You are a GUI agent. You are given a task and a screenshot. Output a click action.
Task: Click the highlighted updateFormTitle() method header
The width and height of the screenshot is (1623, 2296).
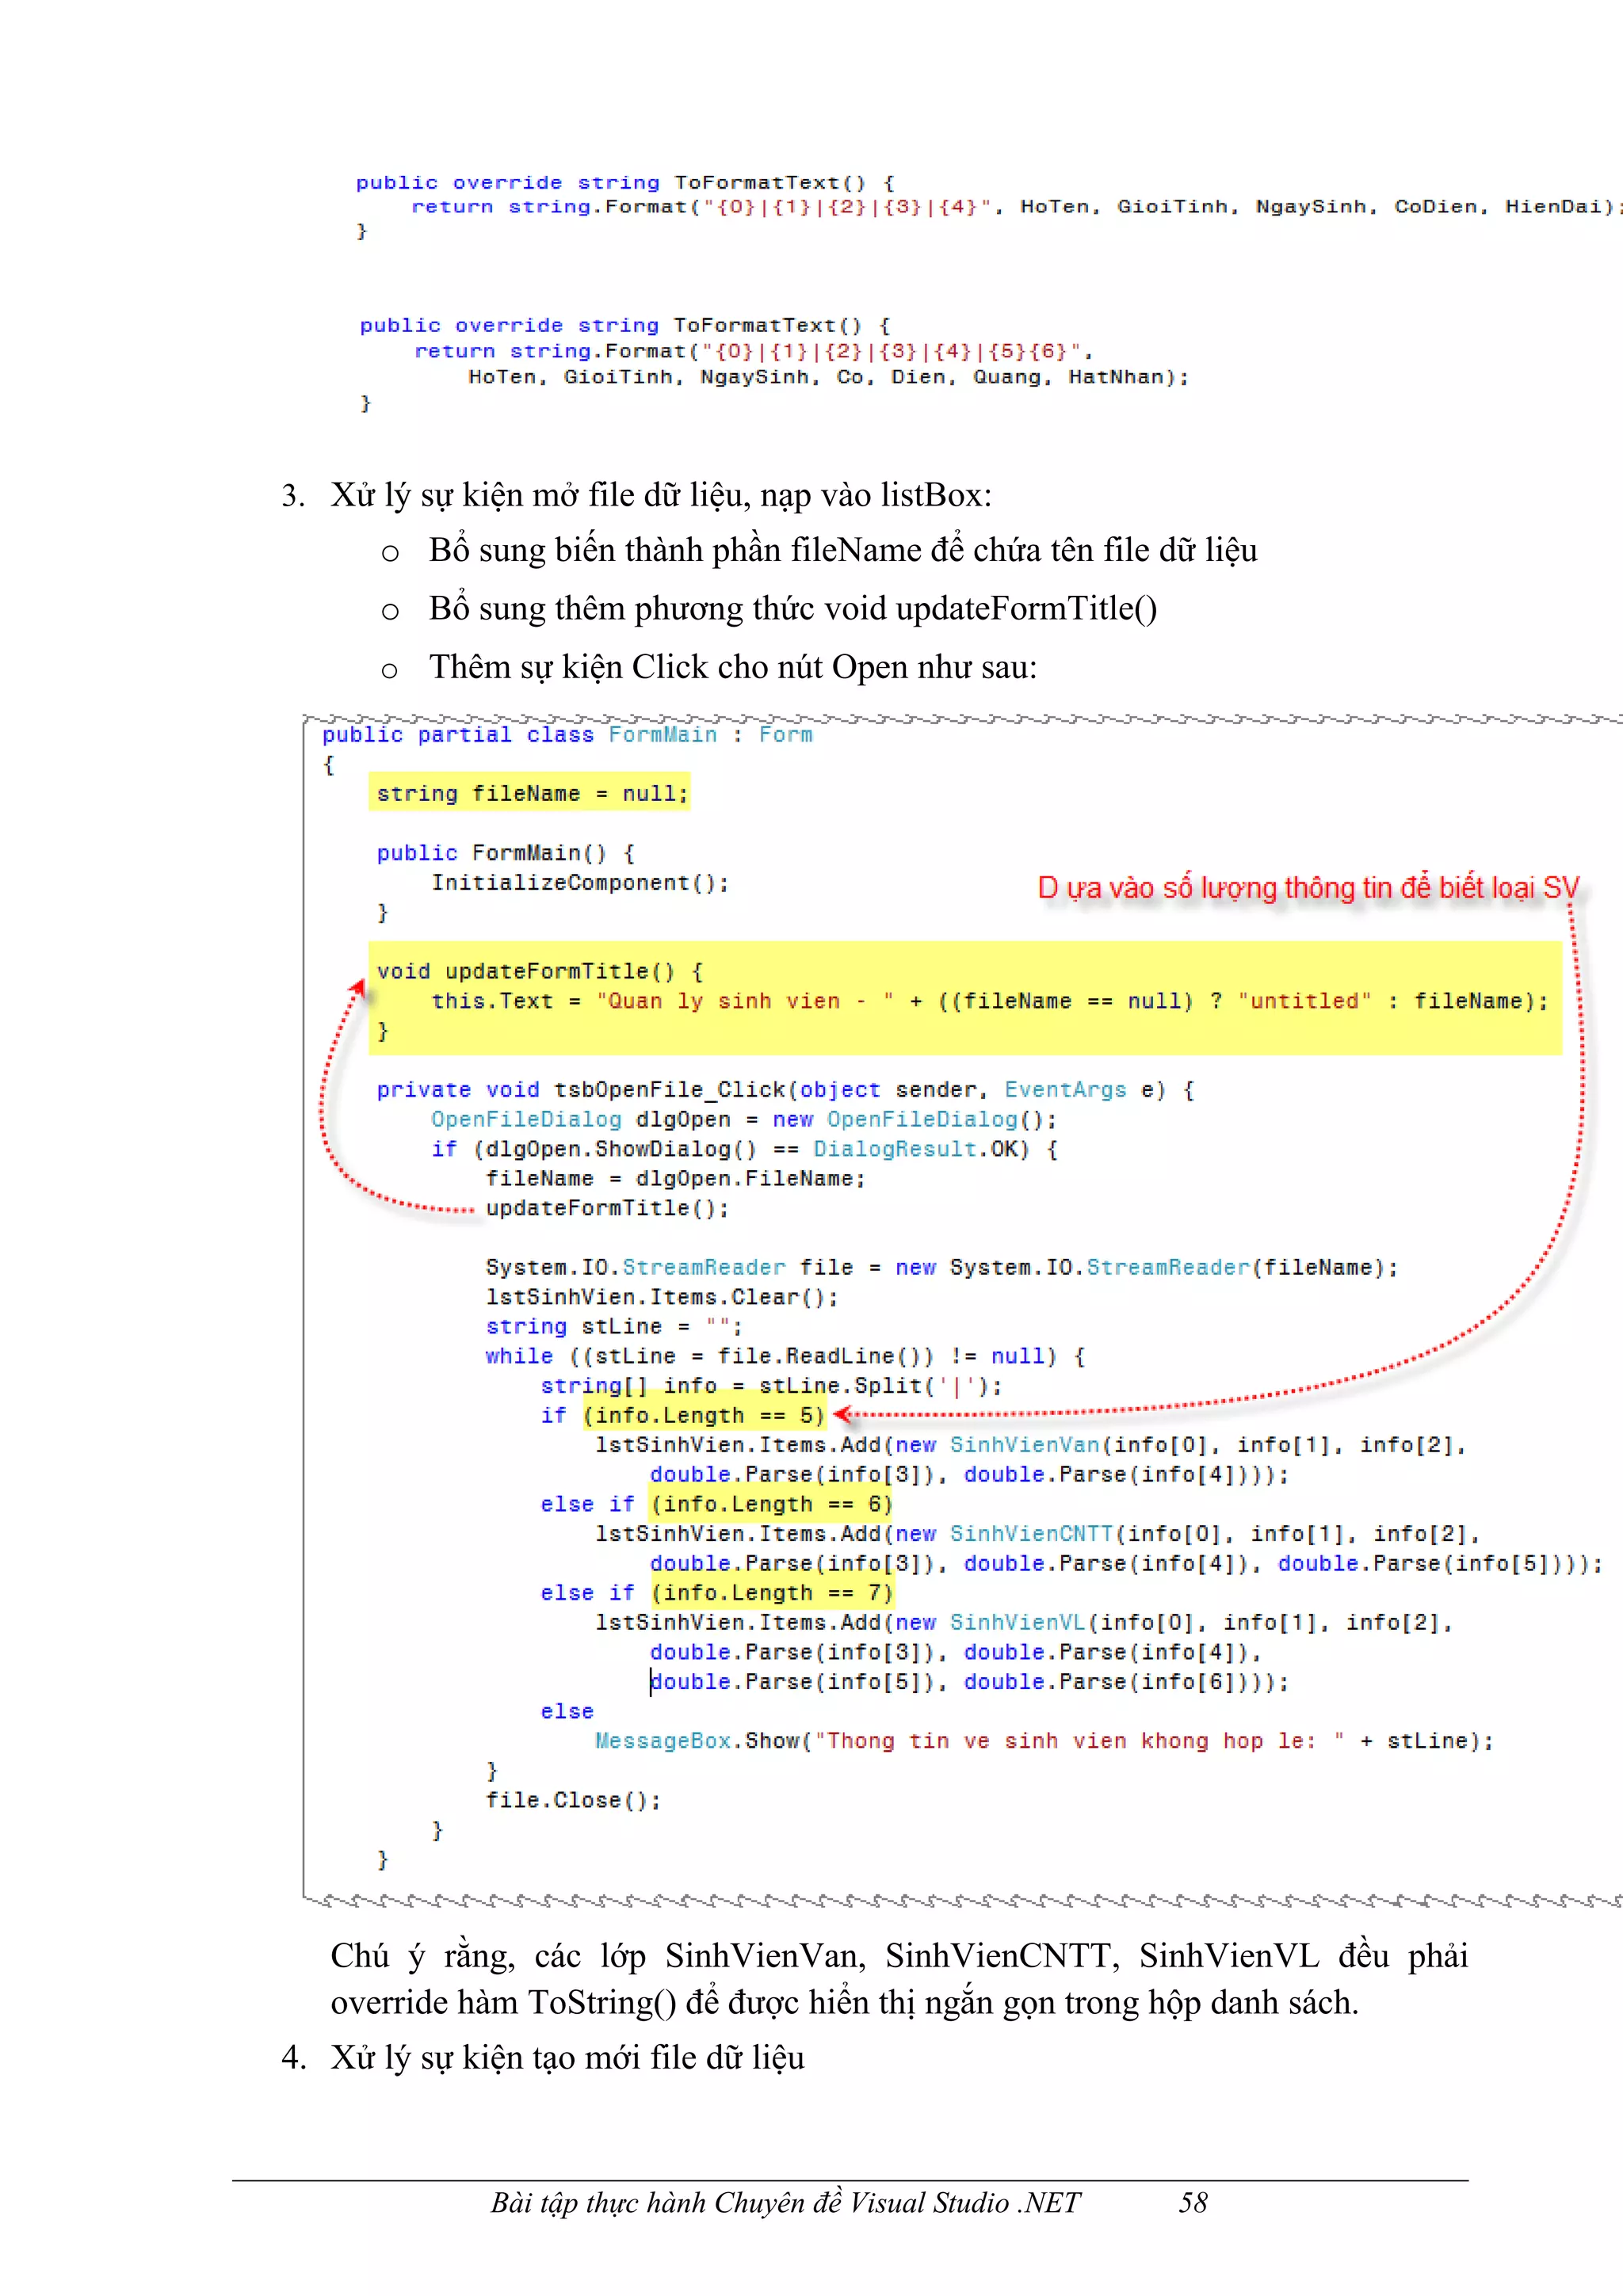pyautogui.click(x=539, y=971)
